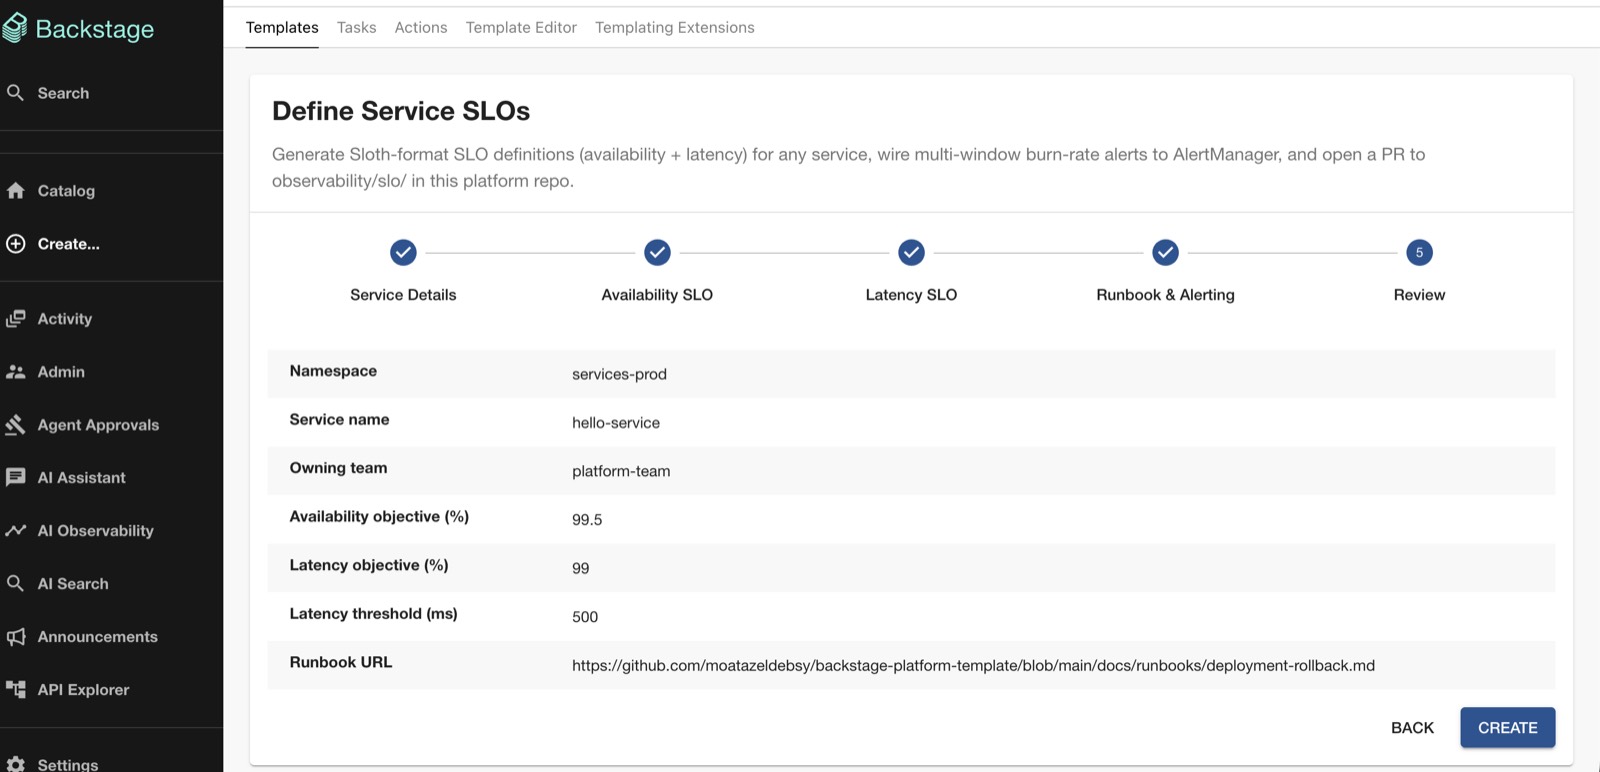The height and width of the screenshot is (772, 1600).
Task: Click the Availability objective (%) label
Action: (379, 517)
